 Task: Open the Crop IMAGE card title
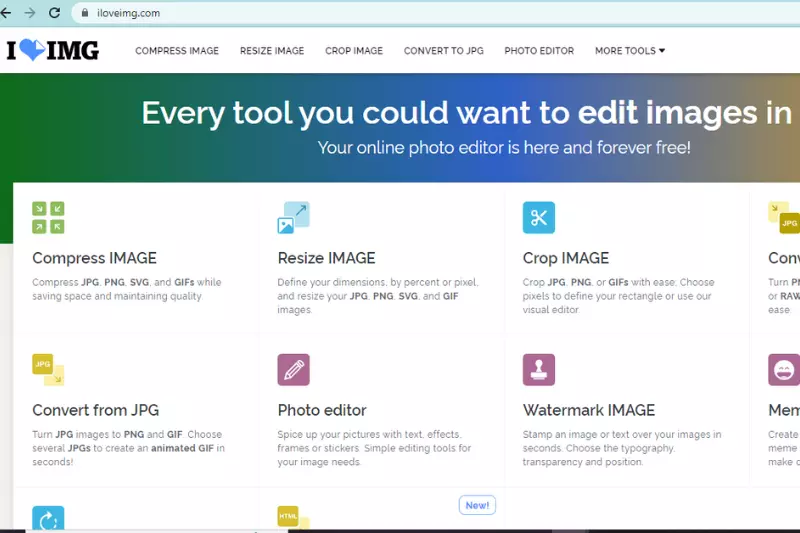(566, 258)
